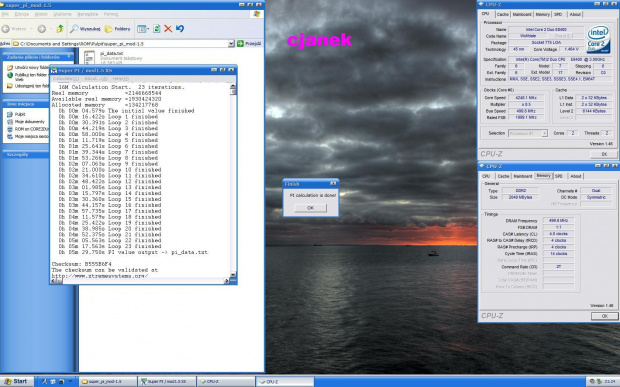The height and width of the screenshot is (387, 620).
Task: Click the Przejdź go button
Action: click(x=250, y=43)
